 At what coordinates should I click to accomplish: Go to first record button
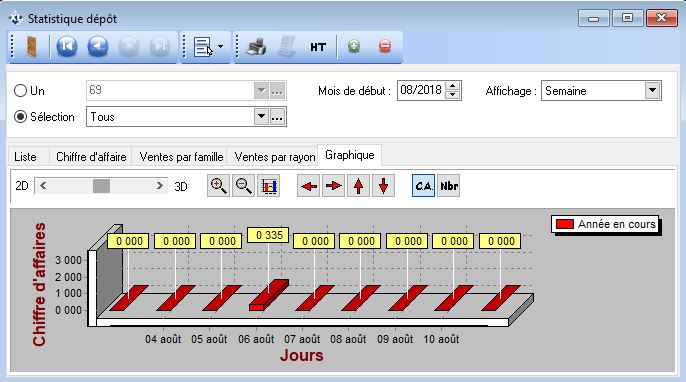[x=67, y=46]
